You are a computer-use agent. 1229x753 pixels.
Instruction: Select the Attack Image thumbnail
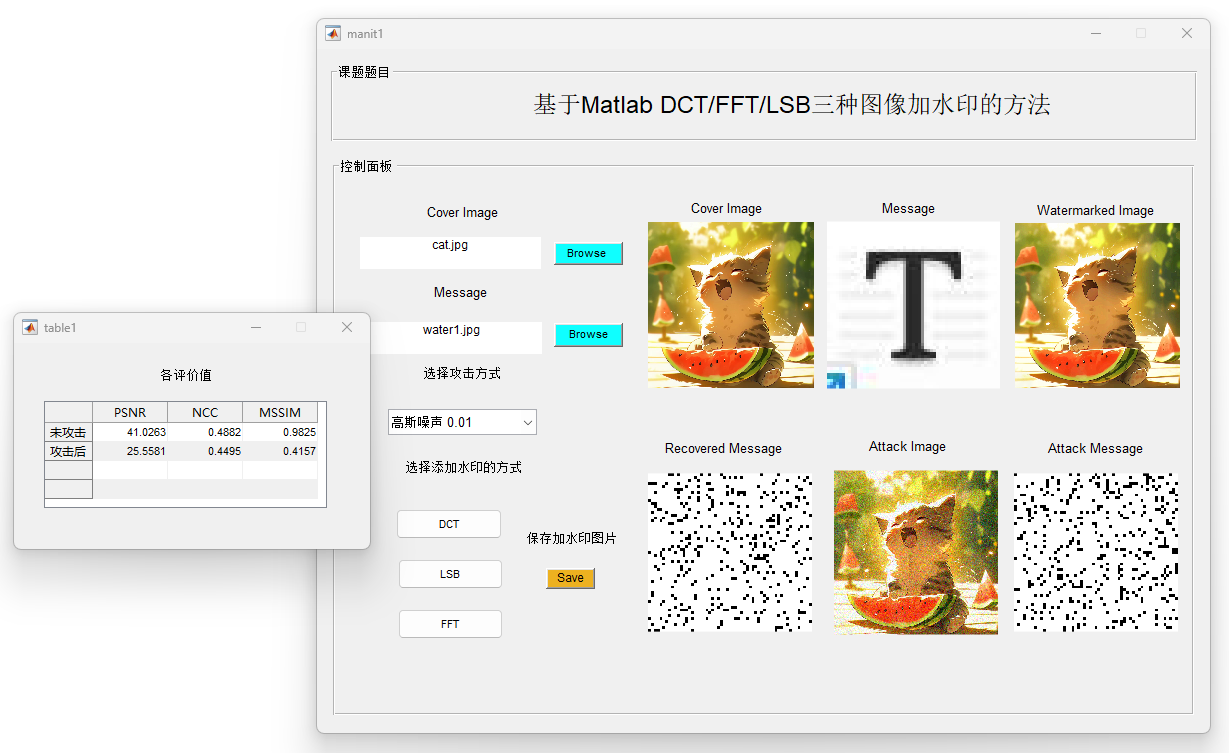tap(916, 552)
